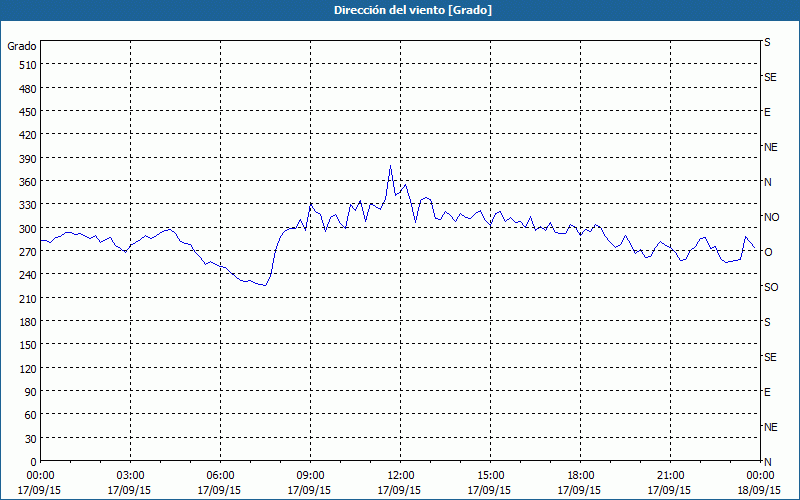Click the 150 value on left axis

[29, 345]
